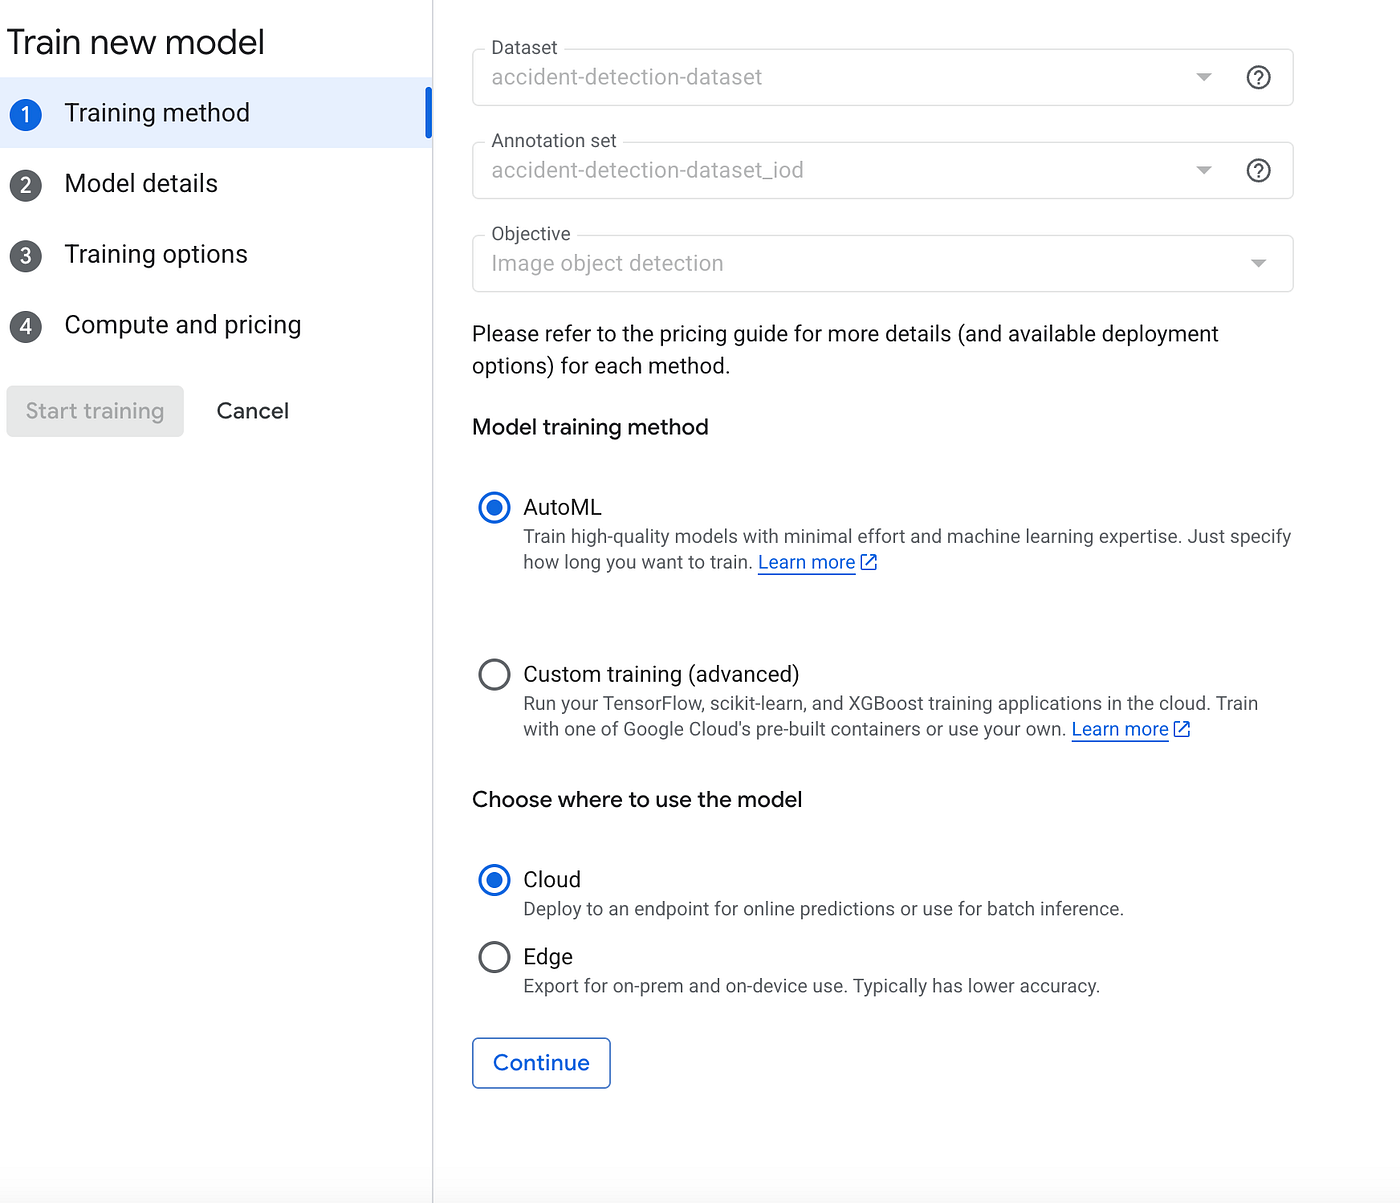Click the Edge option label
This screenshot has width=1400, height=1203.
548,957
